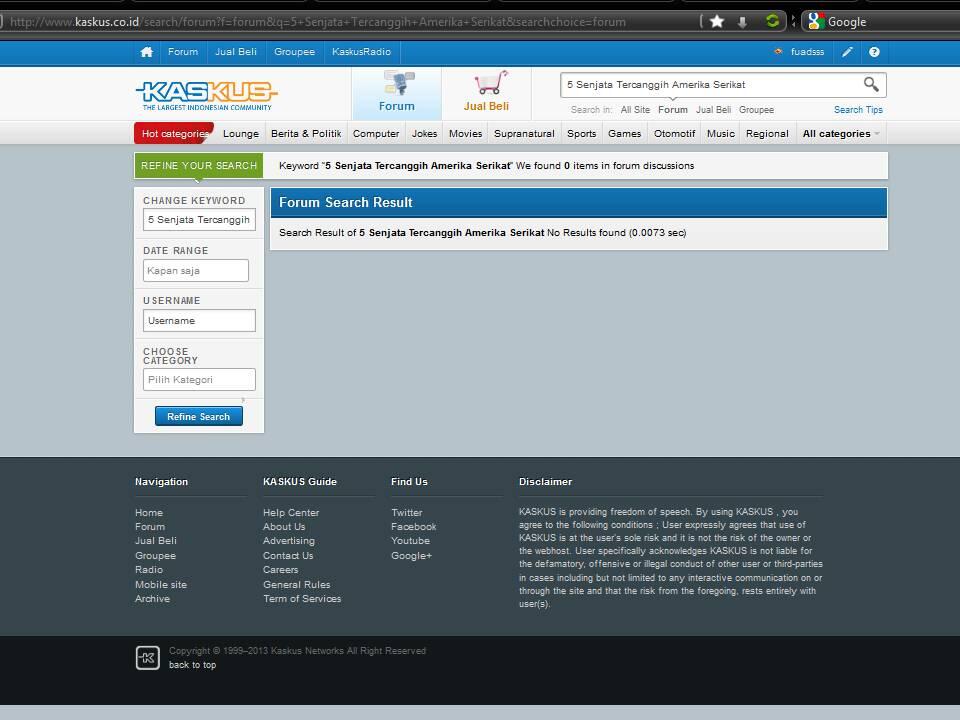Screen dimensions: 960x720
Task: Expand All categories dropdown
Action: pos(841,133)
